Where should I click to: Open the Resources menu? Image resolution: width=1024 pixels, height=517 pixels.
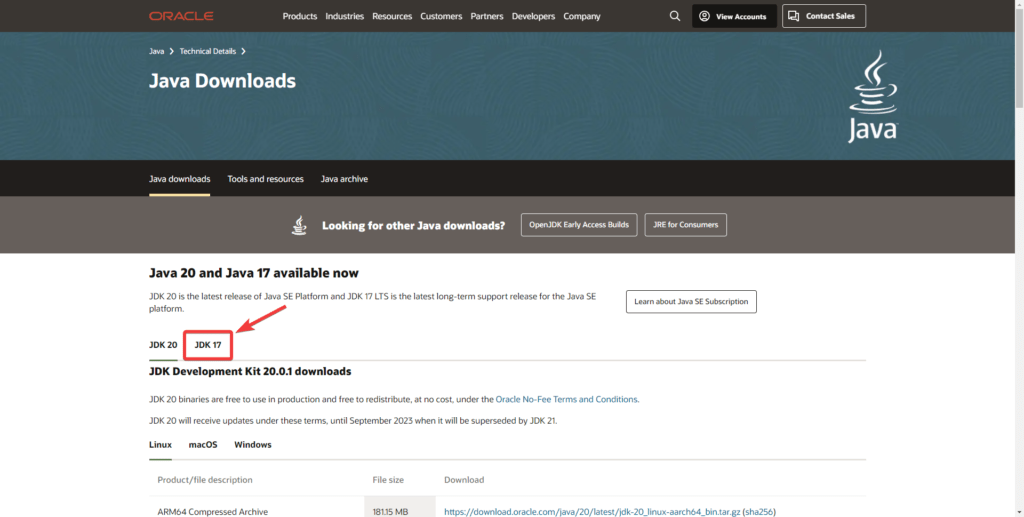392,16
